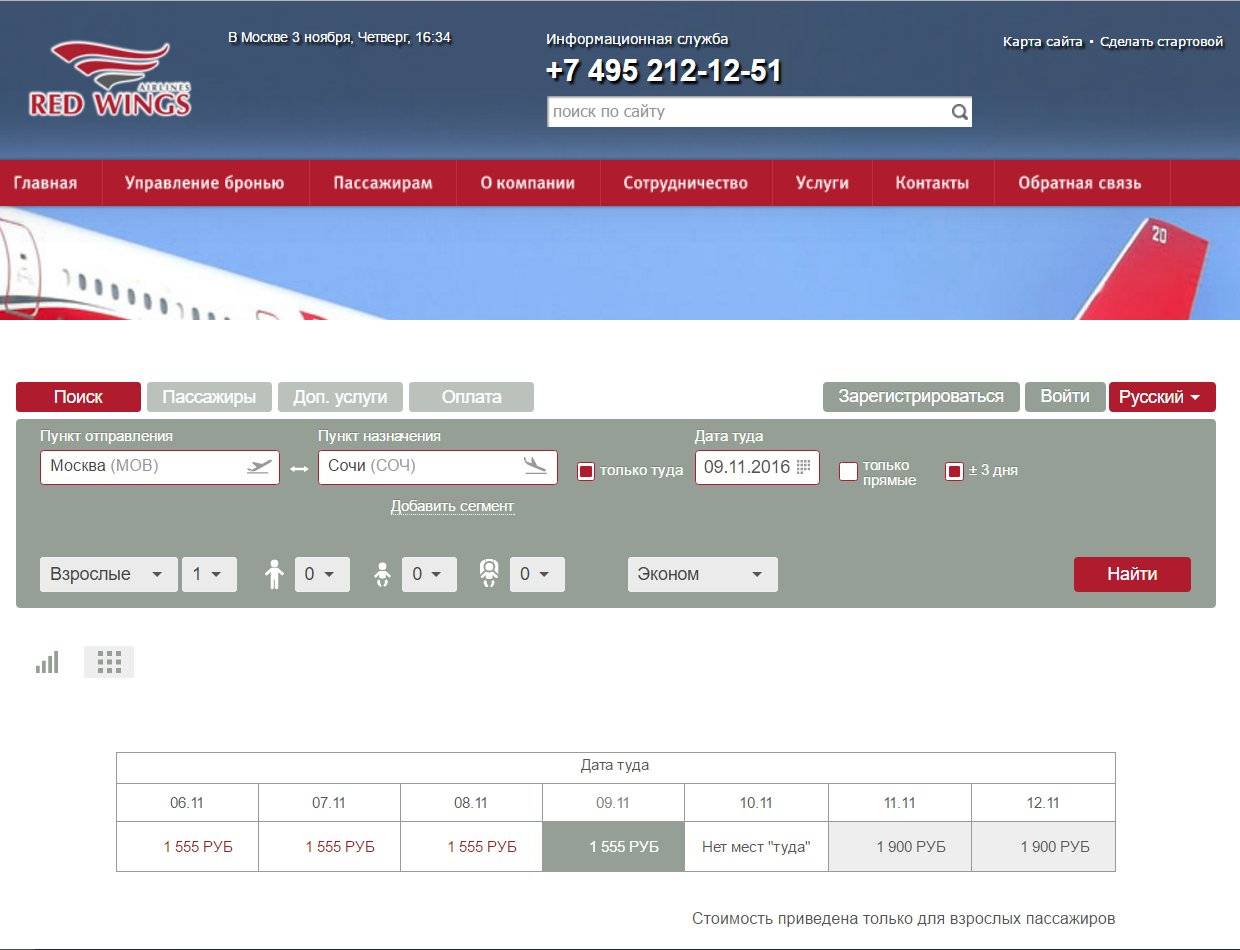Select the 12.11 price 1 900 РУБ
1240x950 pixels.
point(1043,847)
